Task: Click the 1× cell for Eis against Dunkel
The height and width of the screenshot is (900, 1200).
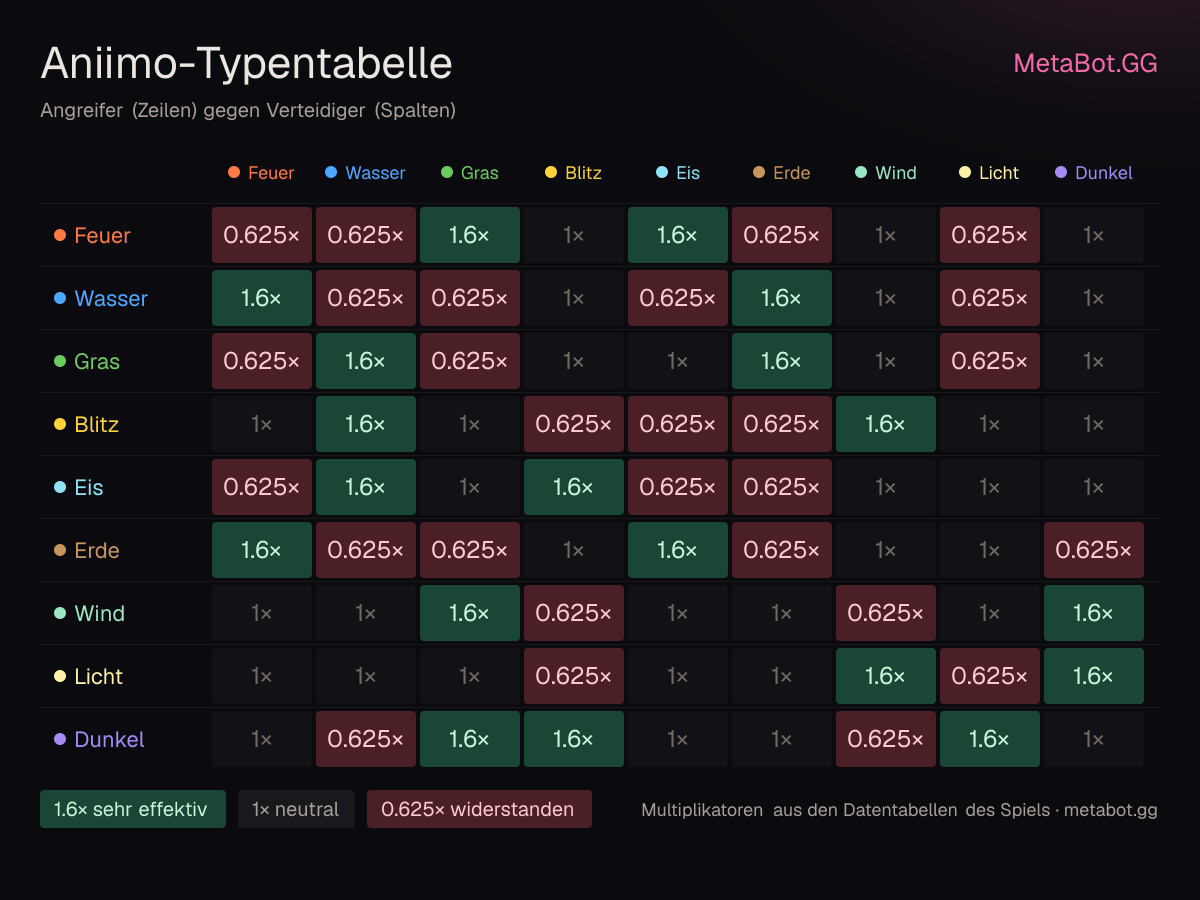Action: [x=1094, y=487]
